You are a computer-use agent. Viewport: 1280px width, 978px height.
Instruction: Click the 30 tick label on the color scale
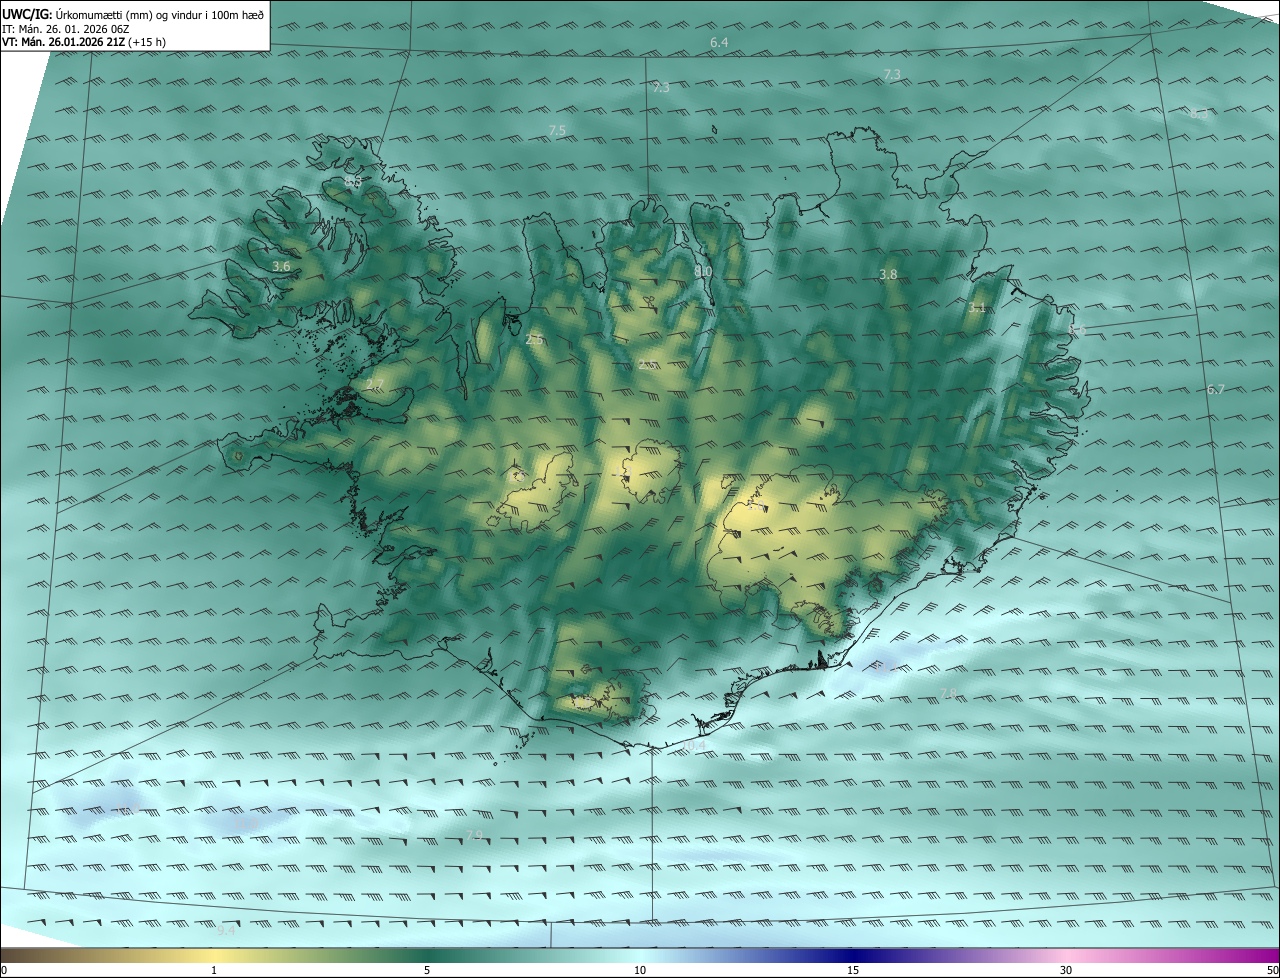[1066, 970]
